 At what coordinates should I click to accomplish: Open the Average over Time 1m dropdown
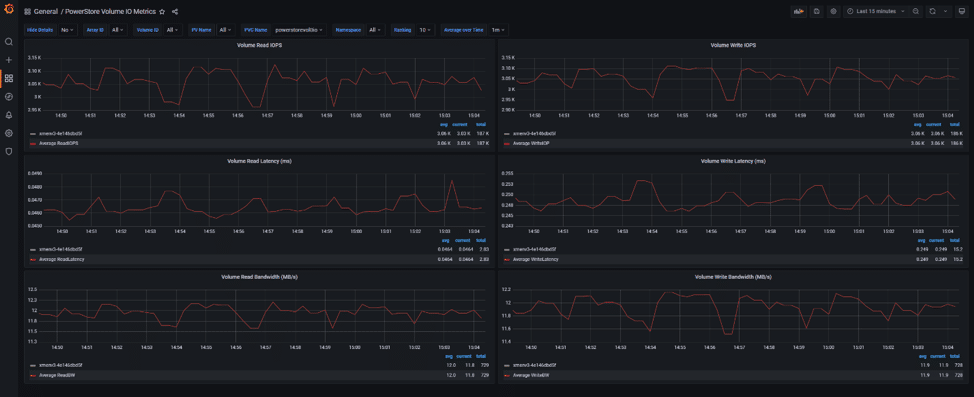[x=498, y=29]
